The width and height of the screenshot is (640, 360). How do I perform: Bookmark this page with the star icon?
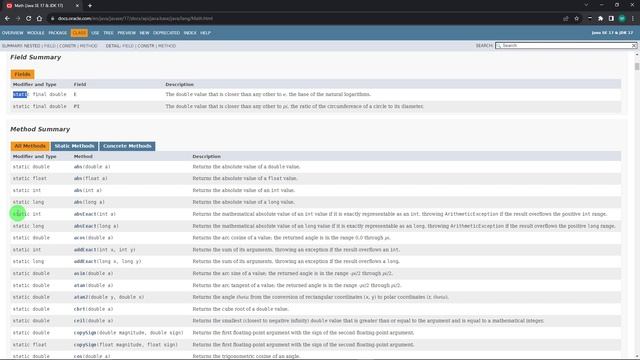[576, 18]
